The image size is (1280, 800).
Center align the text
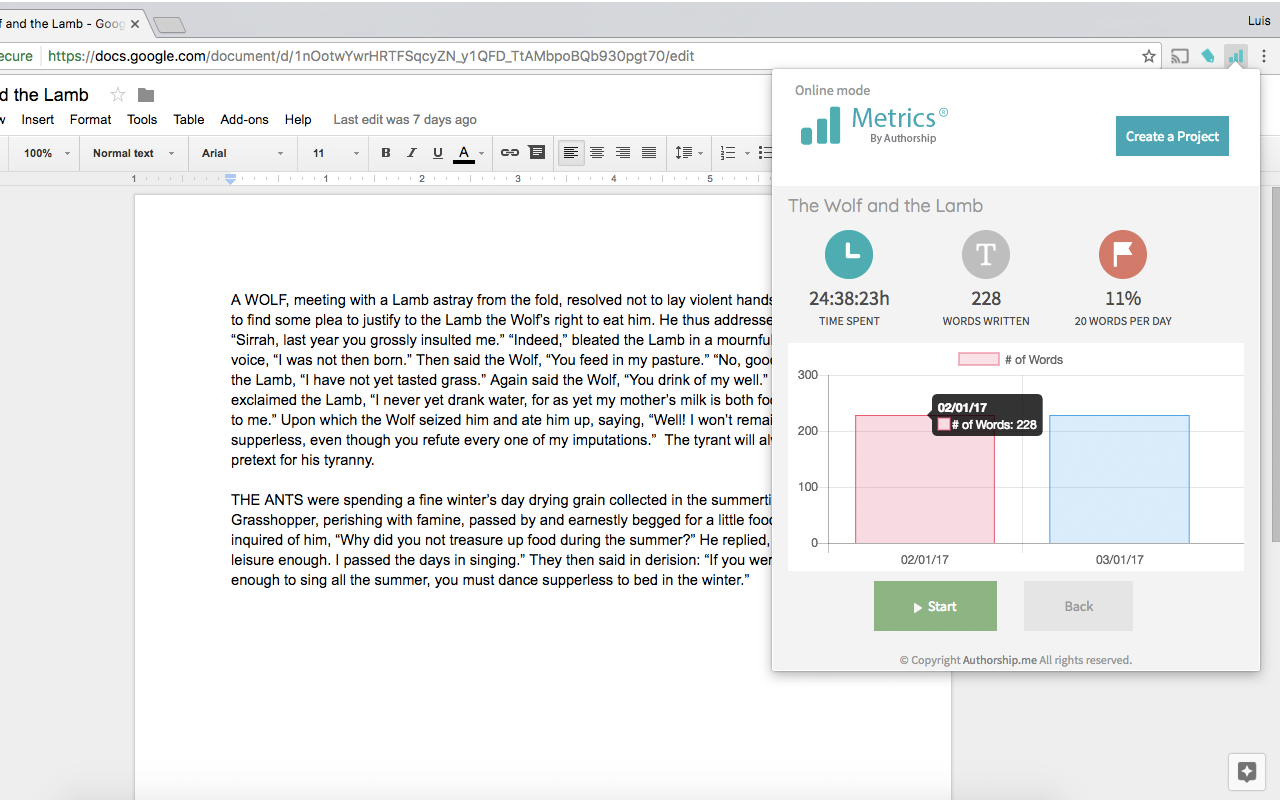point(596,152)
